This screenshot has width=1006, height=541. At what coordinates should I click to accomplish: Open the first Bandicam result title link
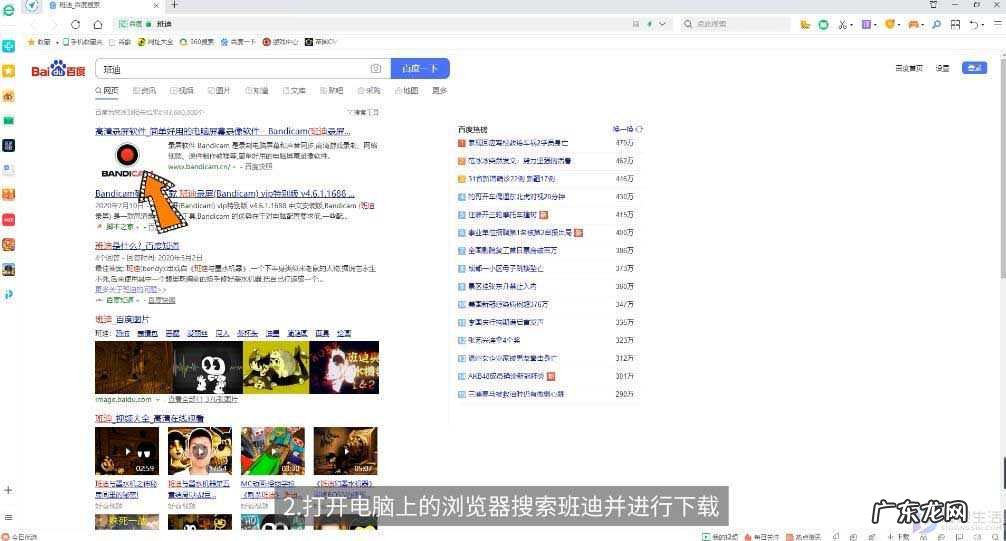(223, 132)
